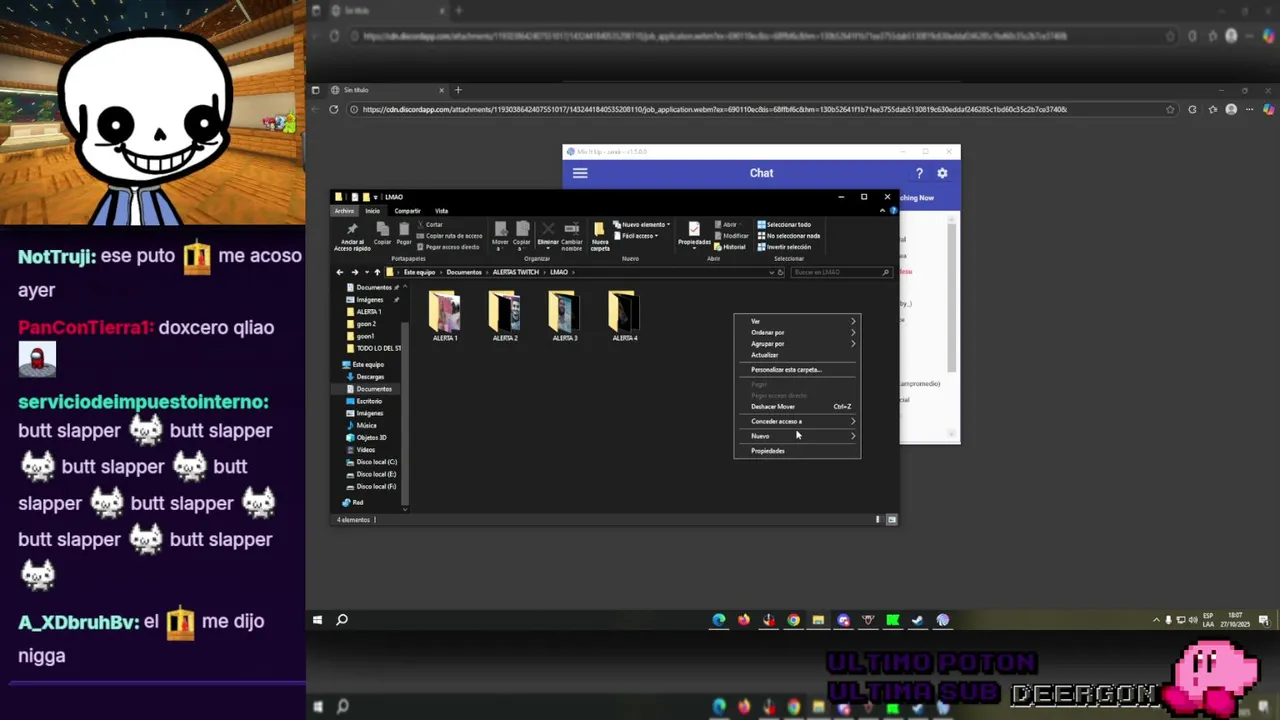Click Pegar acceso directo in ribbon

click(449, 247)
